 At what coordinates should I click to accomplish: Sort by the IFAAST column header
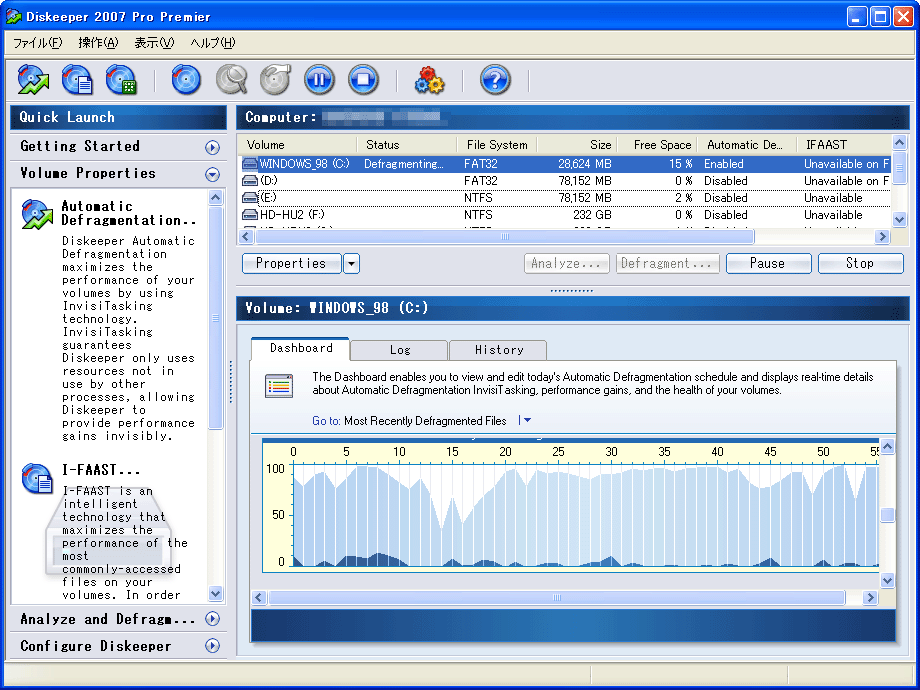[x=844, y=145]
